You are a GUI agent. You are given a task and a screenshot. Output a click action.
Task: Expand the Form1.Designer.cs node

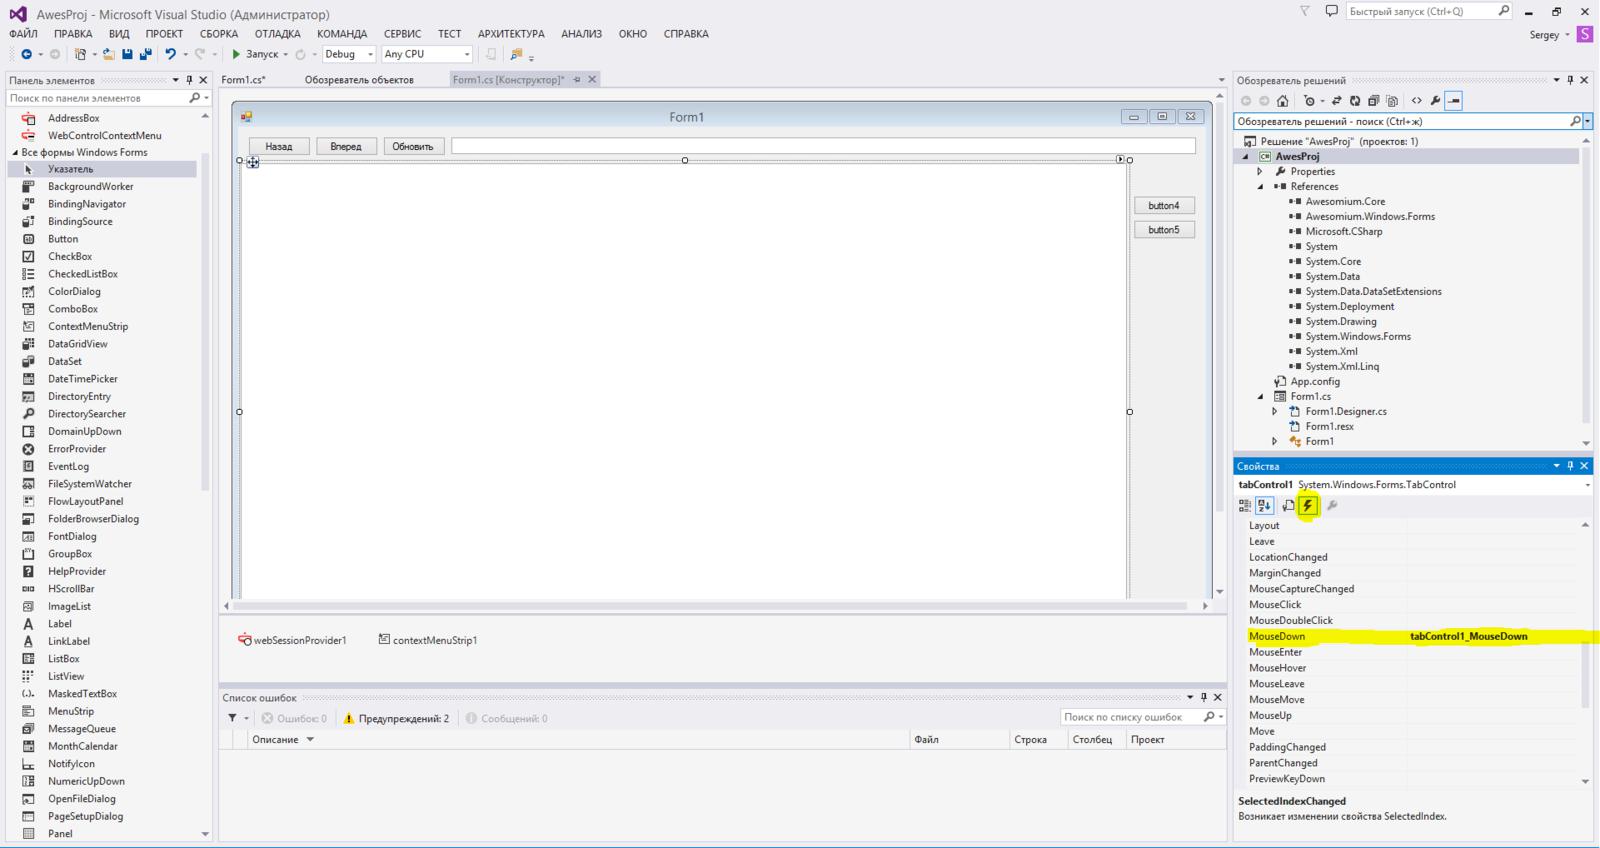(x=1275, y=411)
